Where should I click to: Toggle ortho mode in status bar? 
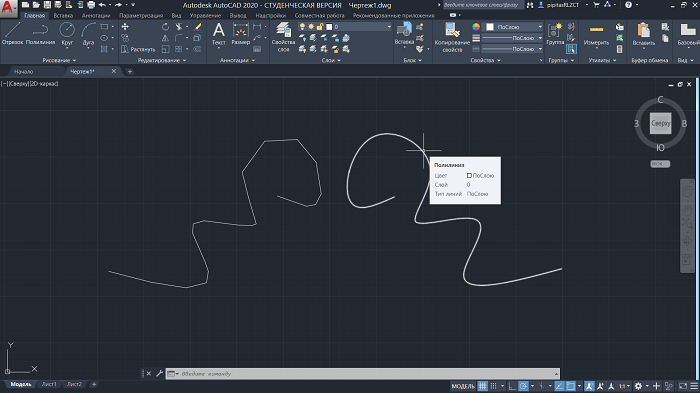(512, 386)
